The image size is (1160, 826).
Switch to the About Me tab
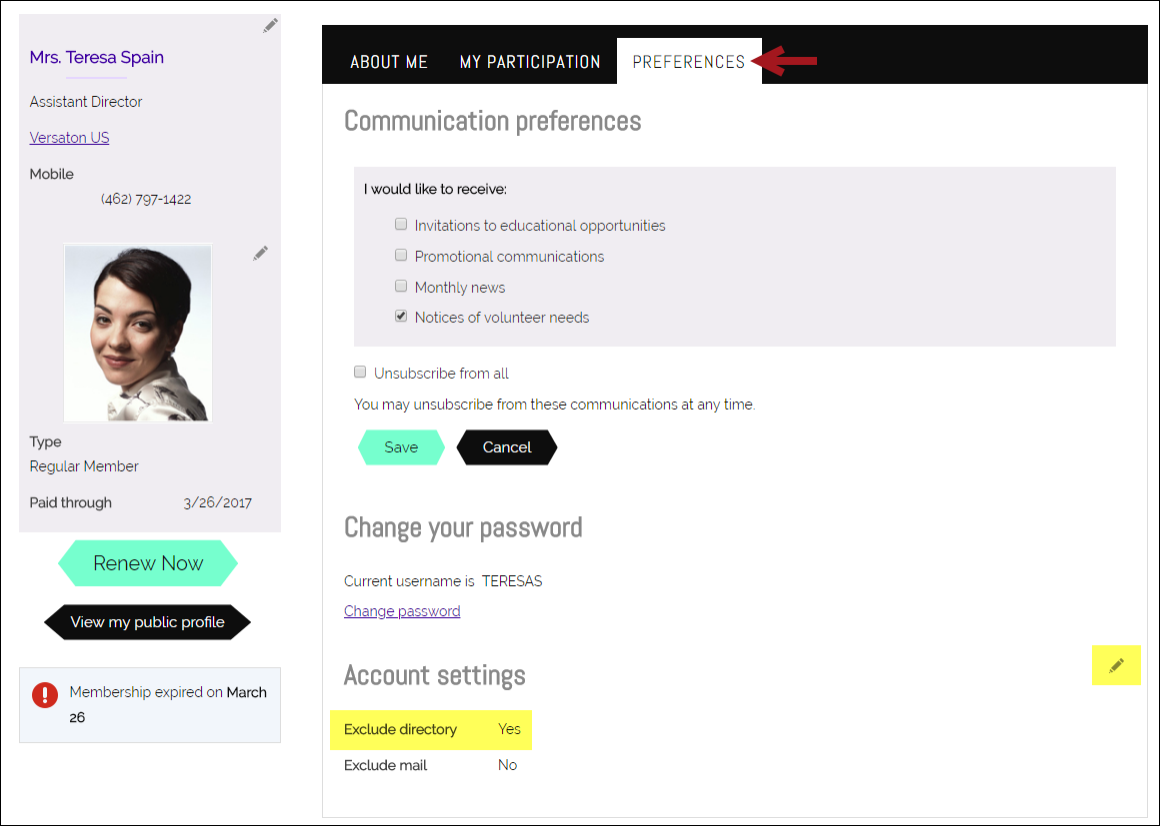389,62
